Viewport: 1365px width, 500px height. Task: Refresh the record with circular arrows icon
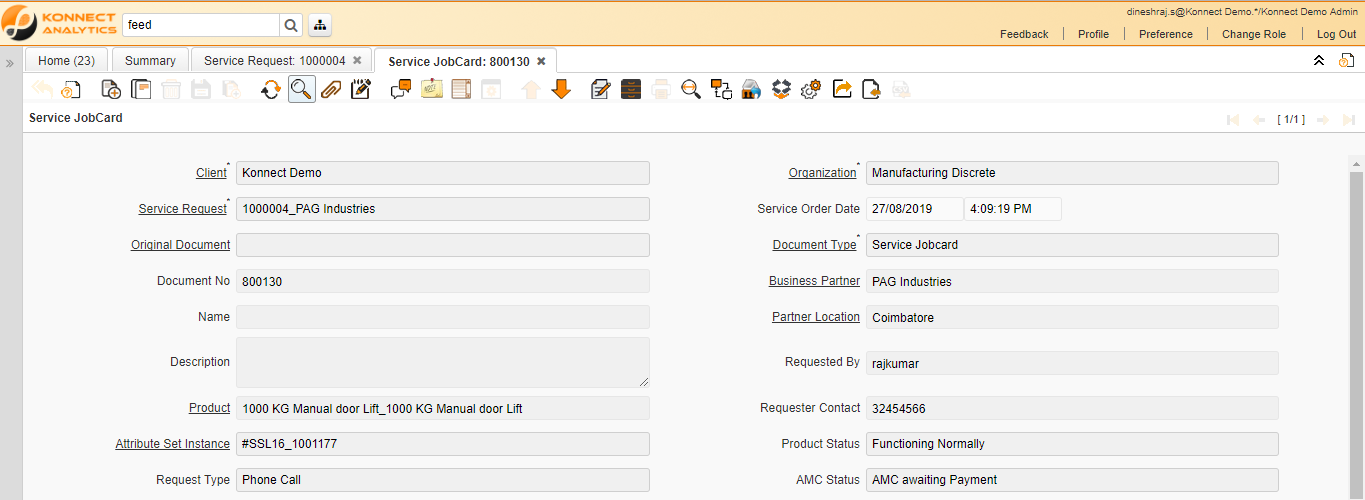[x=270, y=89]
